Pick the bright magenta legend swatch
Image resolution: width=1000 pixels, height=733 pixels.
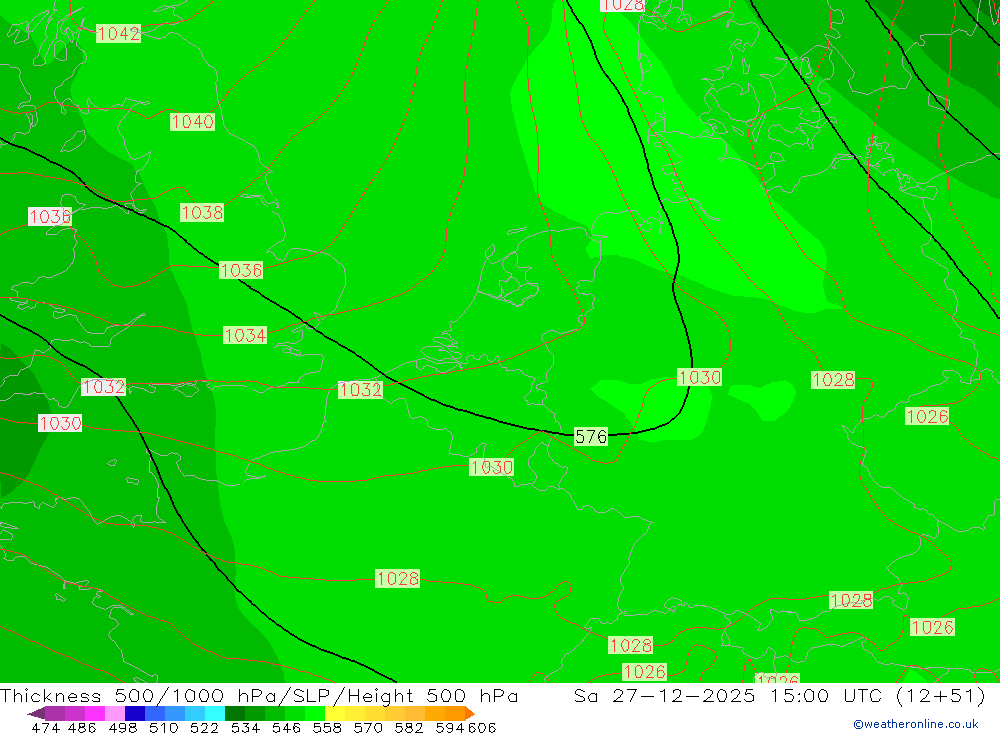(x=95, y=713)
